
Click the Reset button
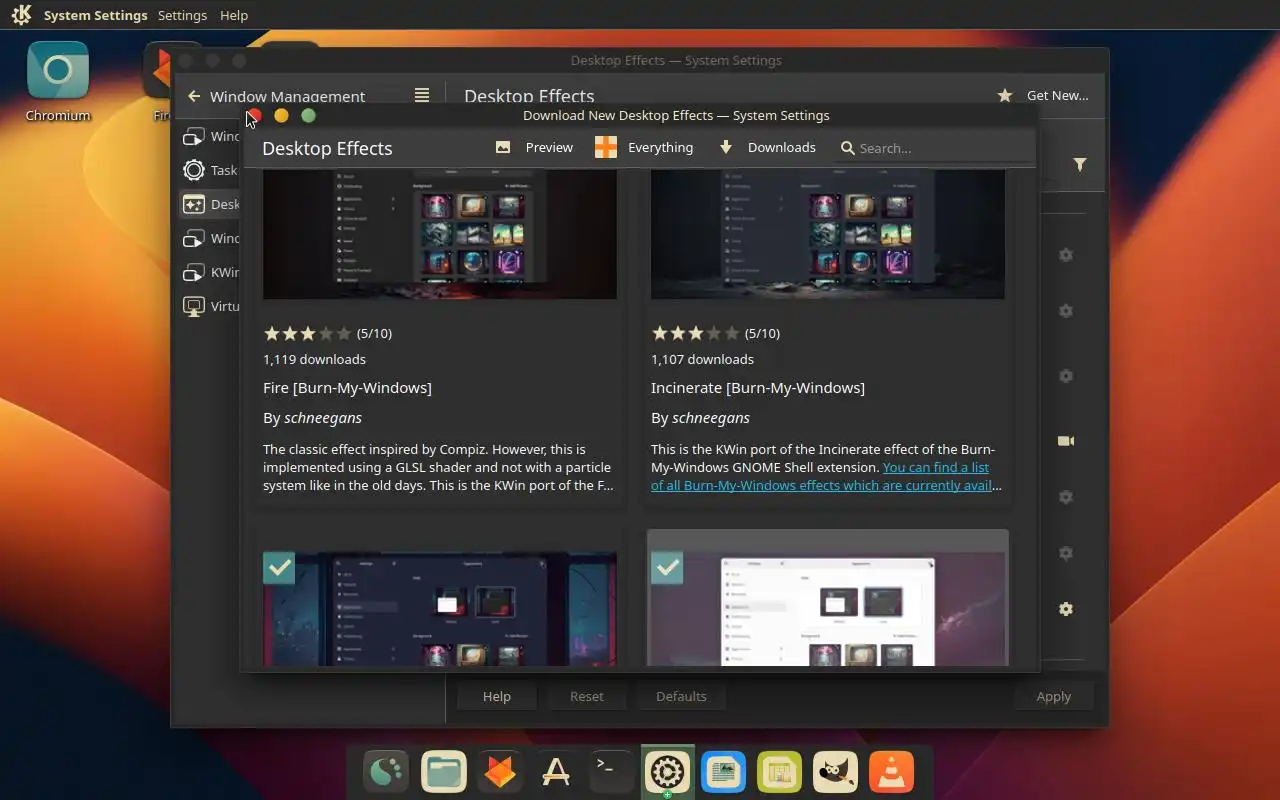pyautogui.click(x=587, y=696)
